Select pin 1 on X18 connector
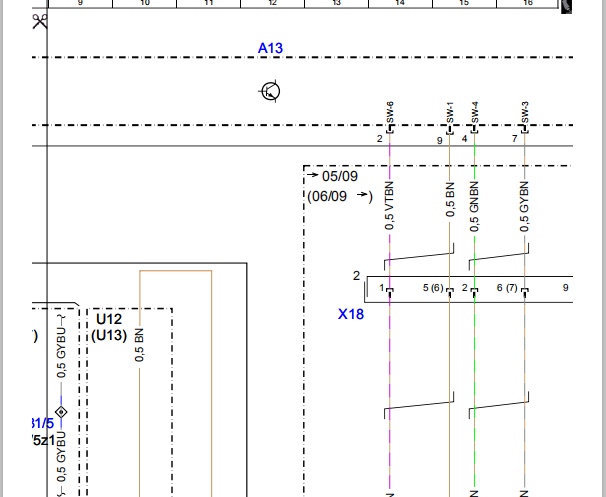The height and width of the screenshot is (497, 606). [x=382, y=288]
